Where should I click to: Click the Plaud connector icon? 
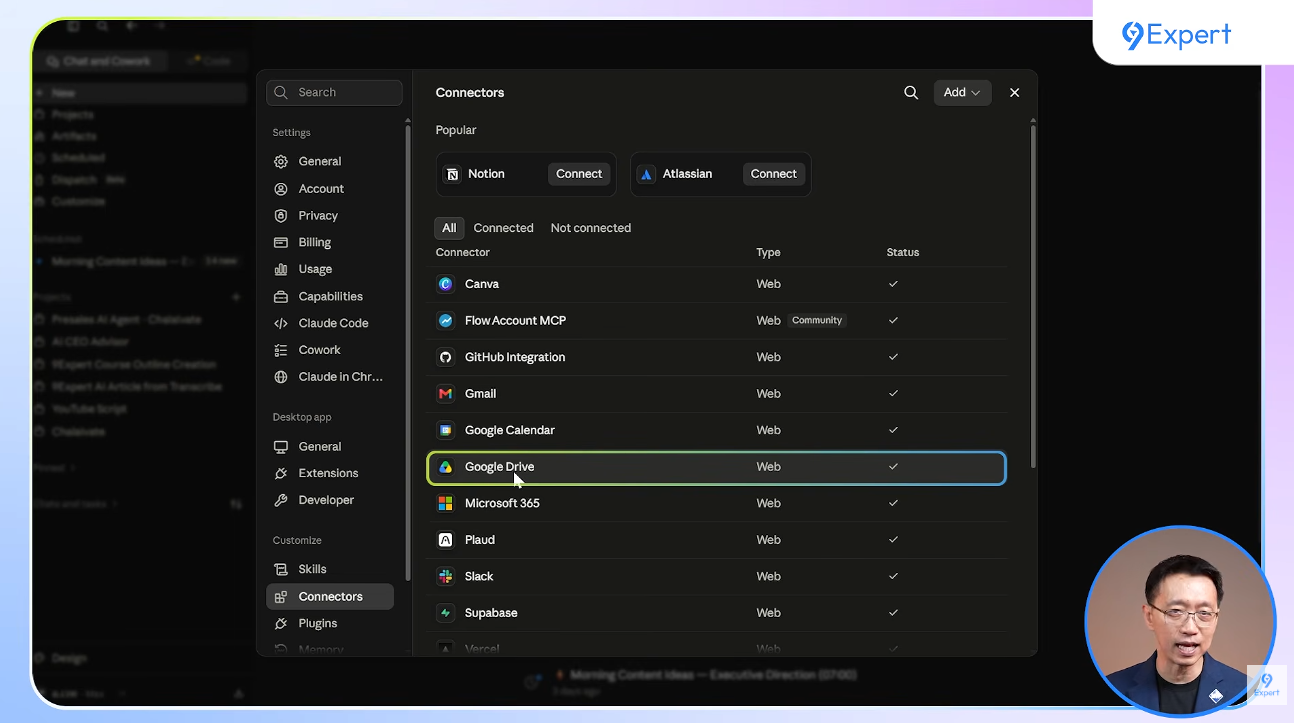pyautogui.click(x=446, y=540)
